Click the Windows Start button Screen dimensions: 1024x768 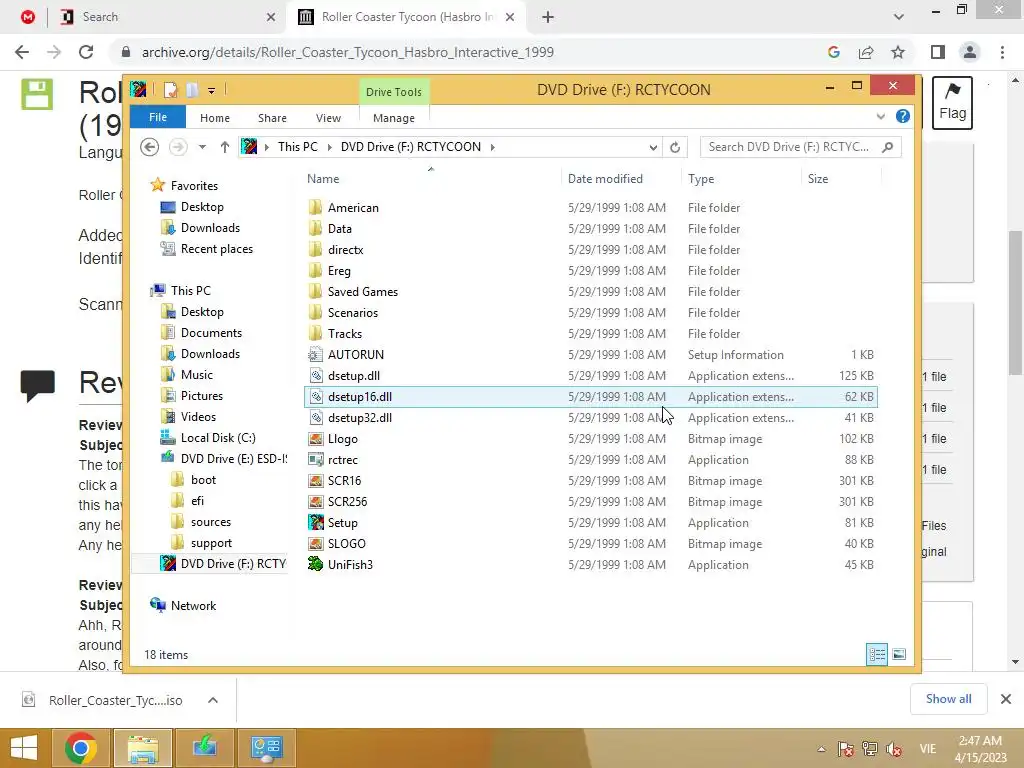point(24,748)
